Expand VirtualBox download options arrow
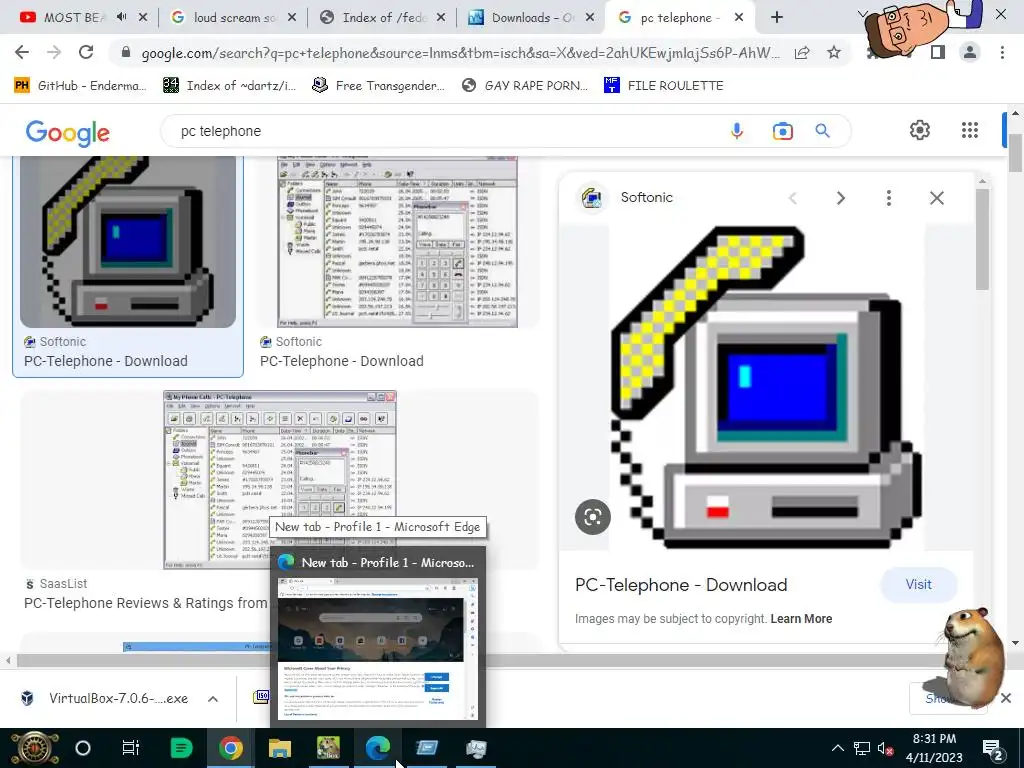Image resolution: width=1024 pixels, height=768 pixels. 213,699
